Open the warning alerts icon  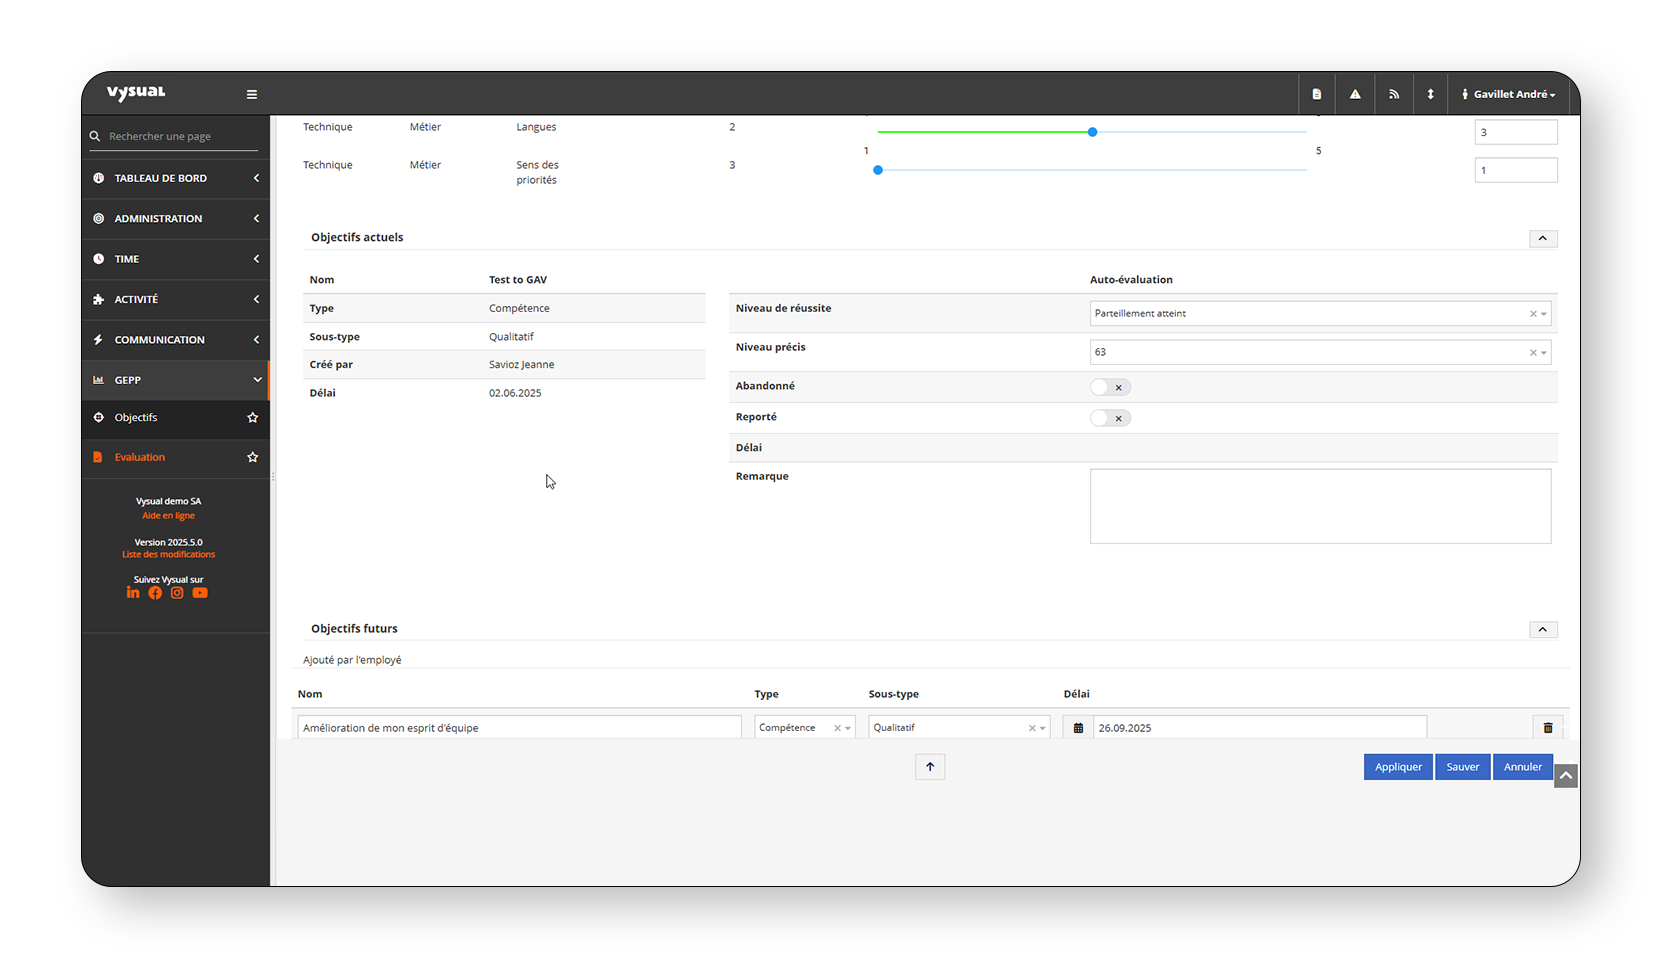[x=1355, y=94]
